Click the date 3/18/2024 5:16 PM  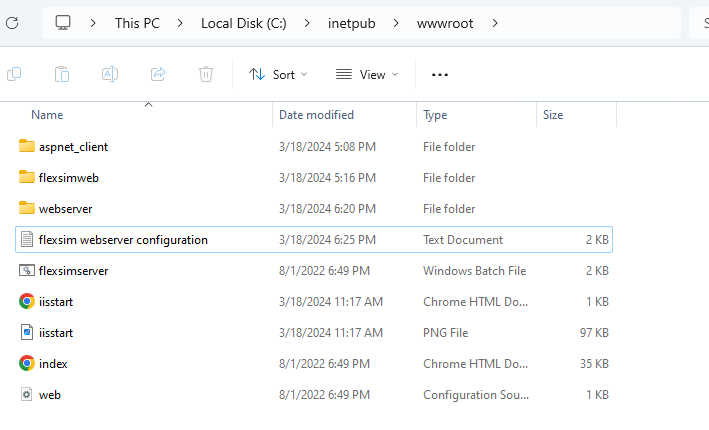(x=327, y=178)
